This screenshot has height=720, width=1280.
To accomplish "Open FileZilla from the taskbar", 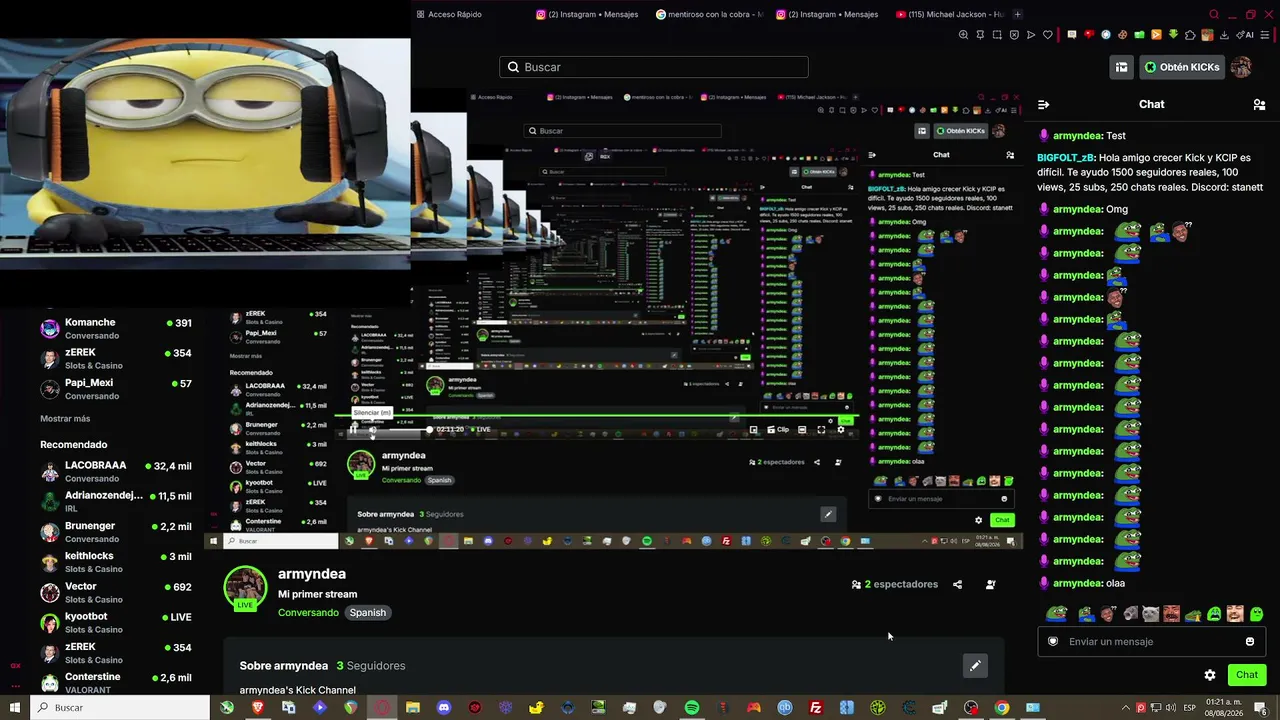I will coord(816,708).
